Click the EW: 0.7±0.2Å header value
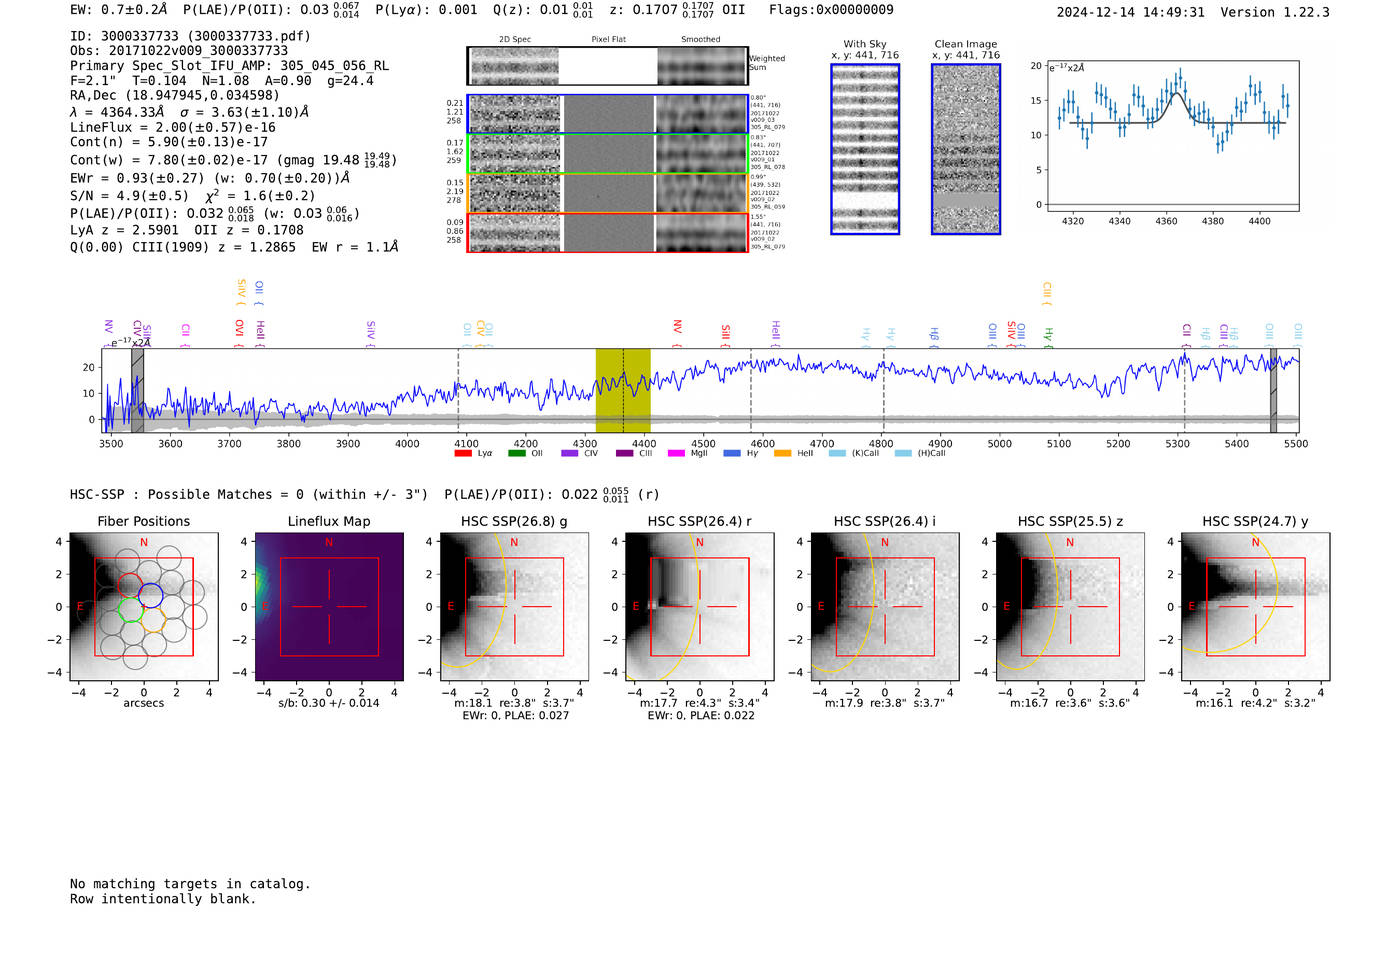 pos(119,10)
